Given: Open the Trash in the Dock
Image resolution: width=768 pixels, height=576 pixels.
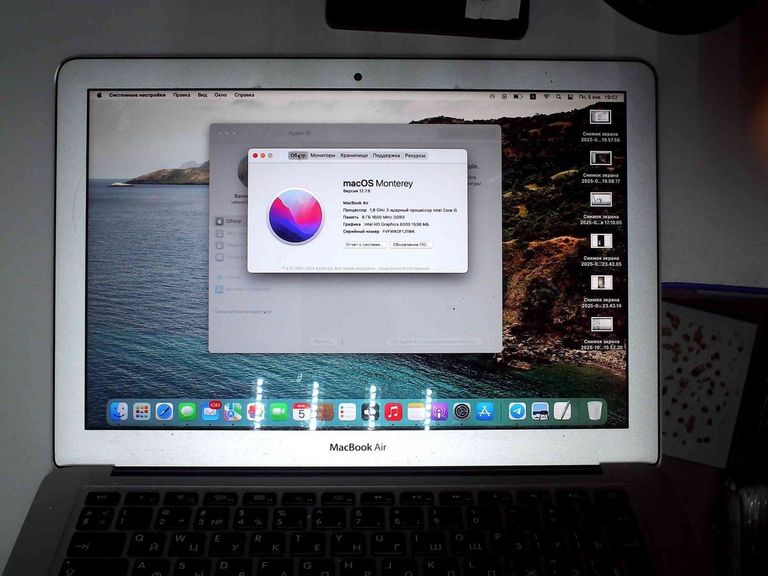Looking at the screenshot, I should pyautogui.click(x=595, y=411).
